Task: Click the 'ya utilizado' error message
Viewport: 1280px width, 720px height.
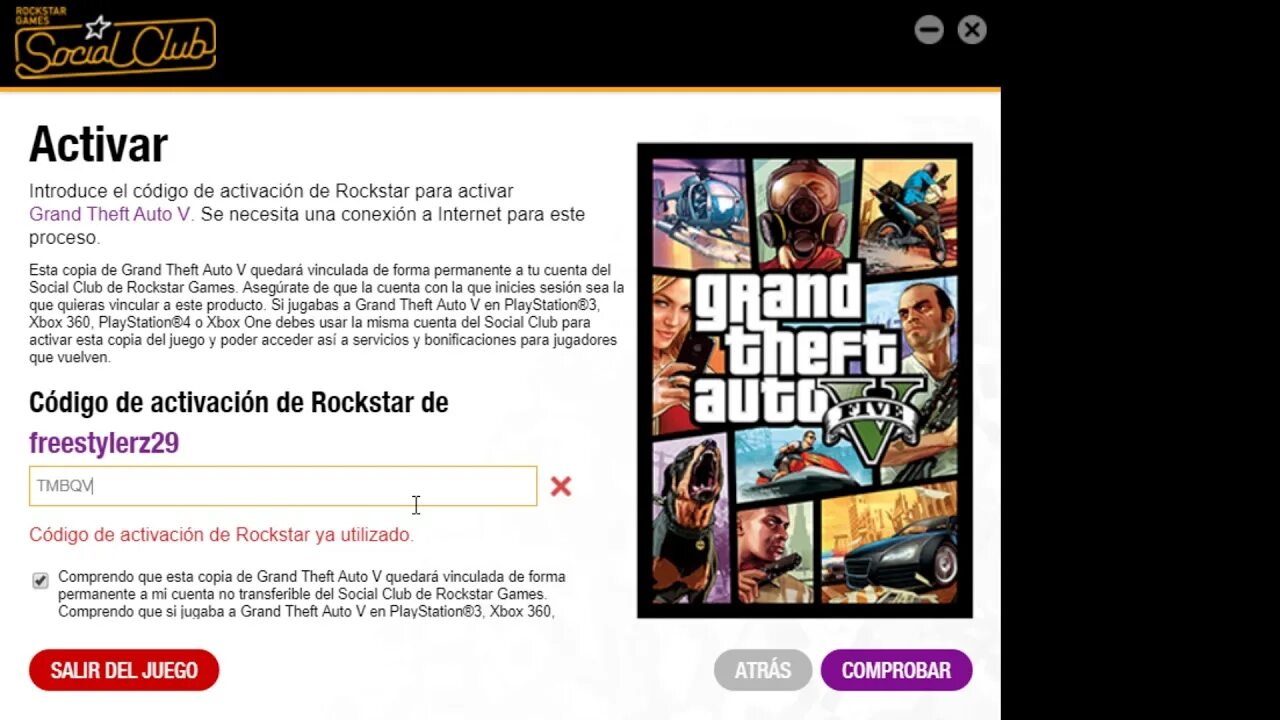Action: (x=221, y=535)
